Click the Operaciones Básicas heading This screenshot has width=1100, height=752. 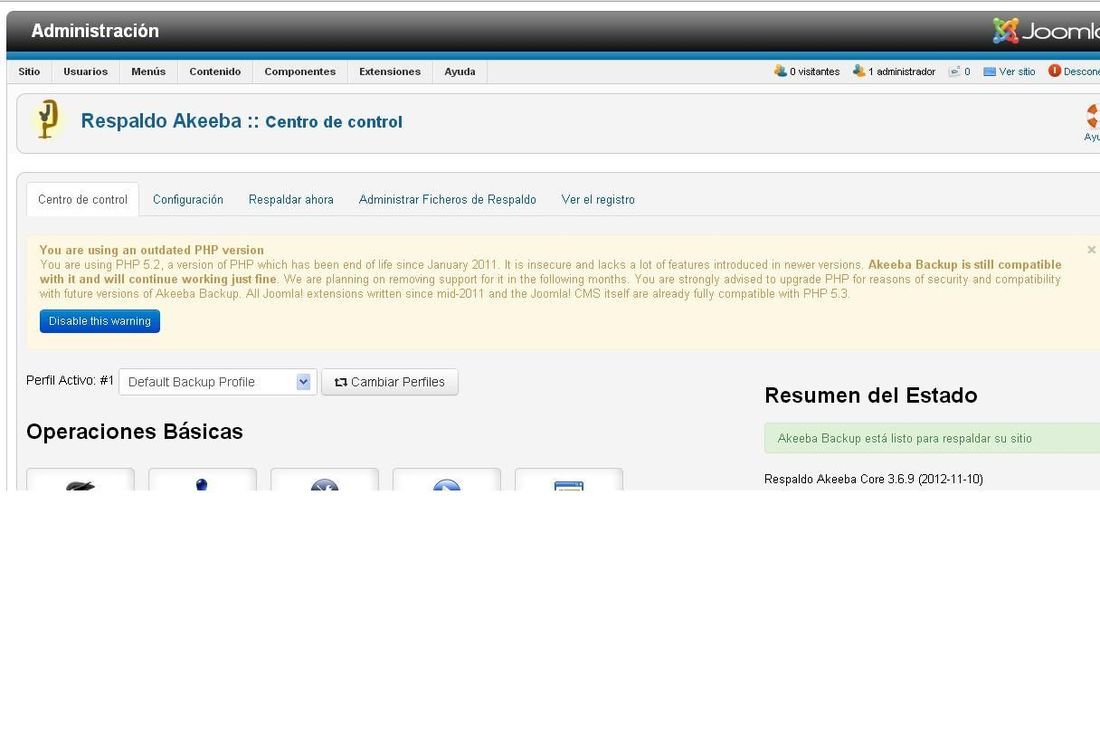[135, 431]
